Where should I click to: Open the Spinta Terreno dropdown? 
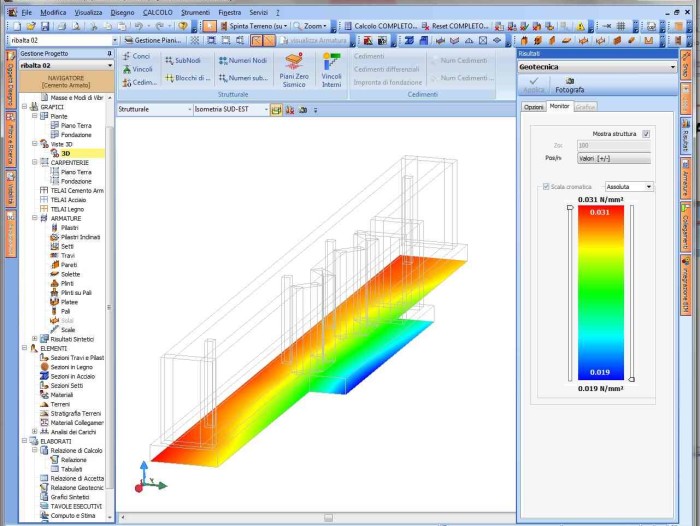click(254, 26)
